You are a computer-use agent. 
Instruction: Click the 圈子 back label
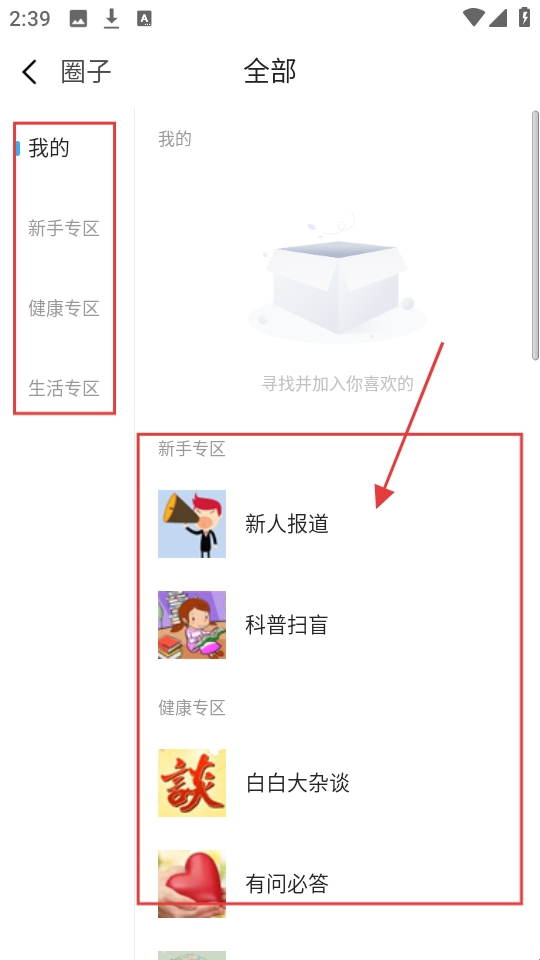(x=86, y=72)
